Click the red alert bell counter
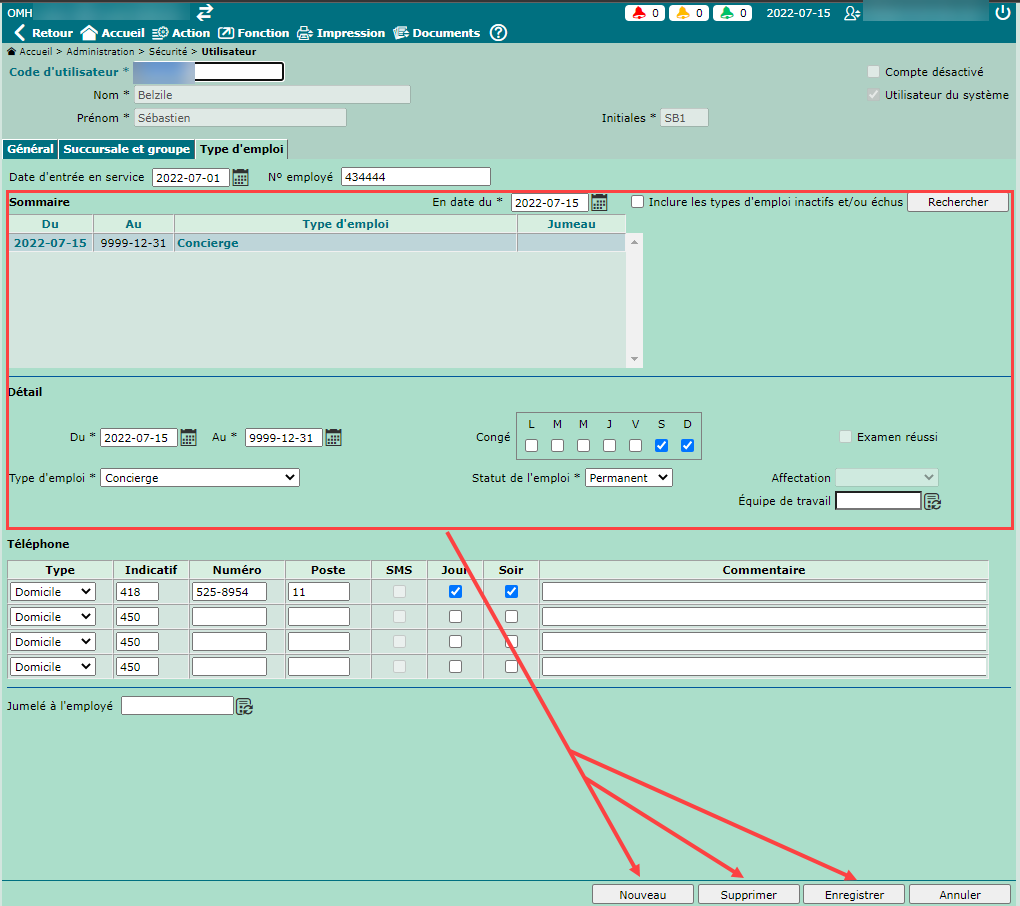 point(645,13)
